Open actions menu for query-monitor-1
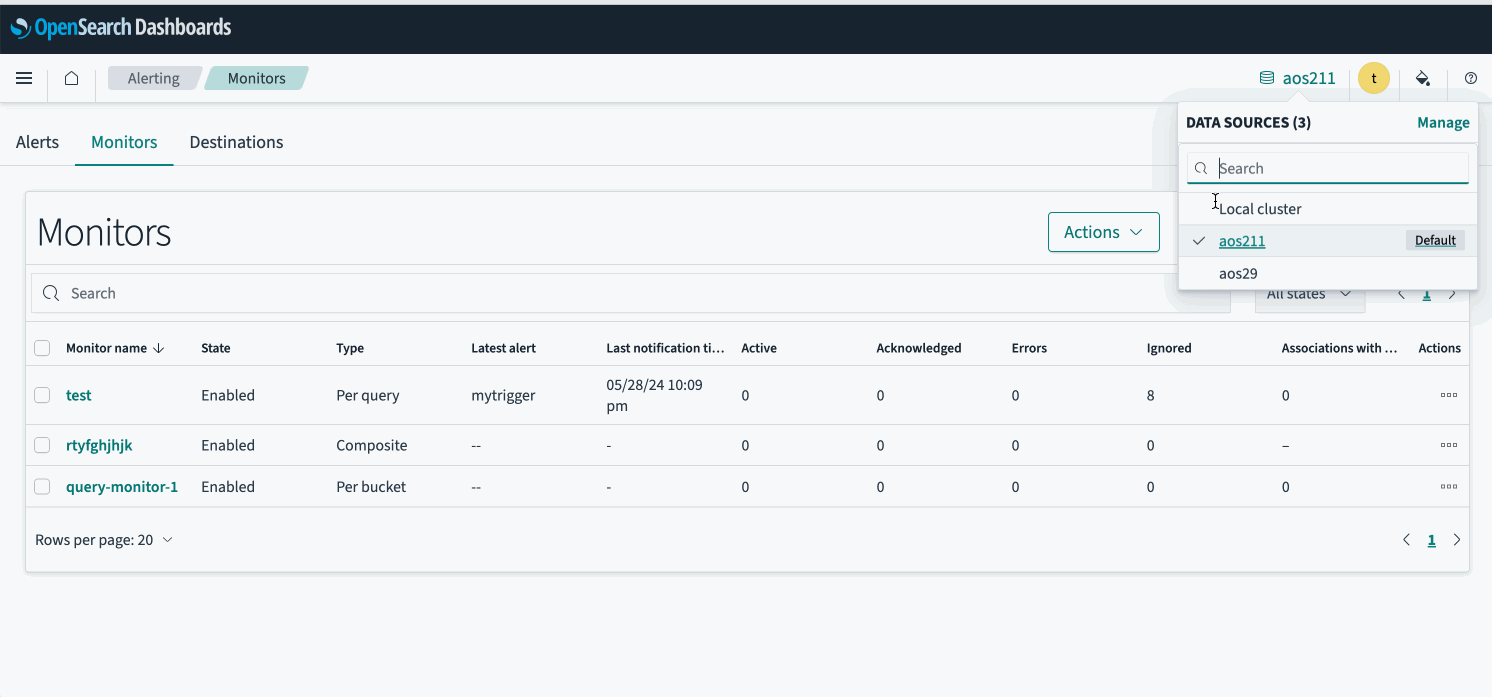 pyautogui.click(x=1449, y=487)
